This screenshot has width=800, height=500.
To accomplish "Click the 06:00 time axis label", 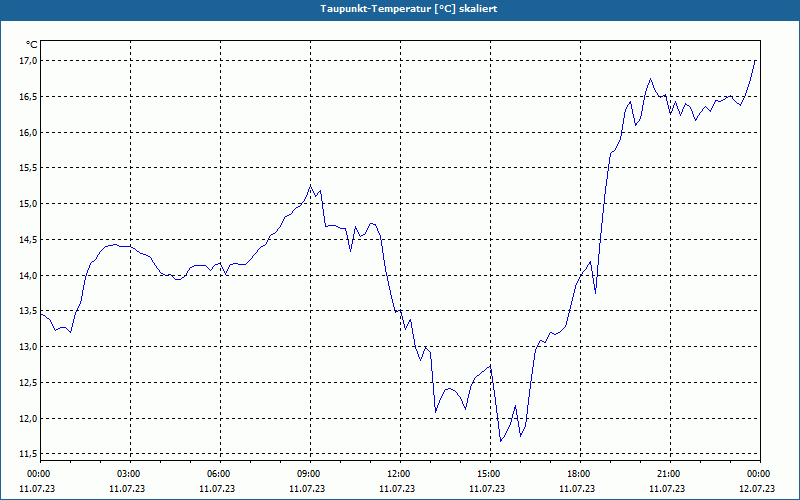I will click(x=217, y=474).
